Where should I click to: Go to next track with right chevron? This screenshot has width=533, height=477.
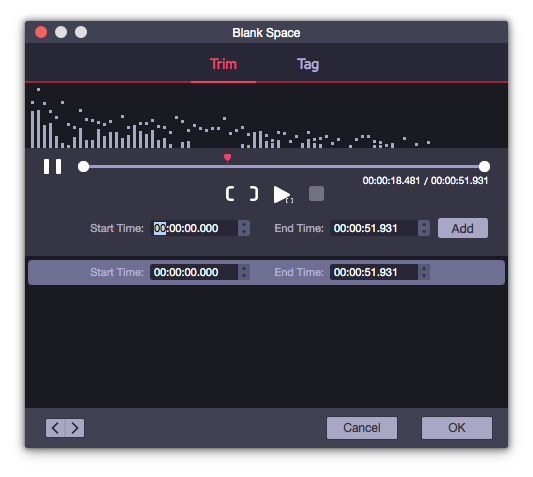(x=75, y=428)
